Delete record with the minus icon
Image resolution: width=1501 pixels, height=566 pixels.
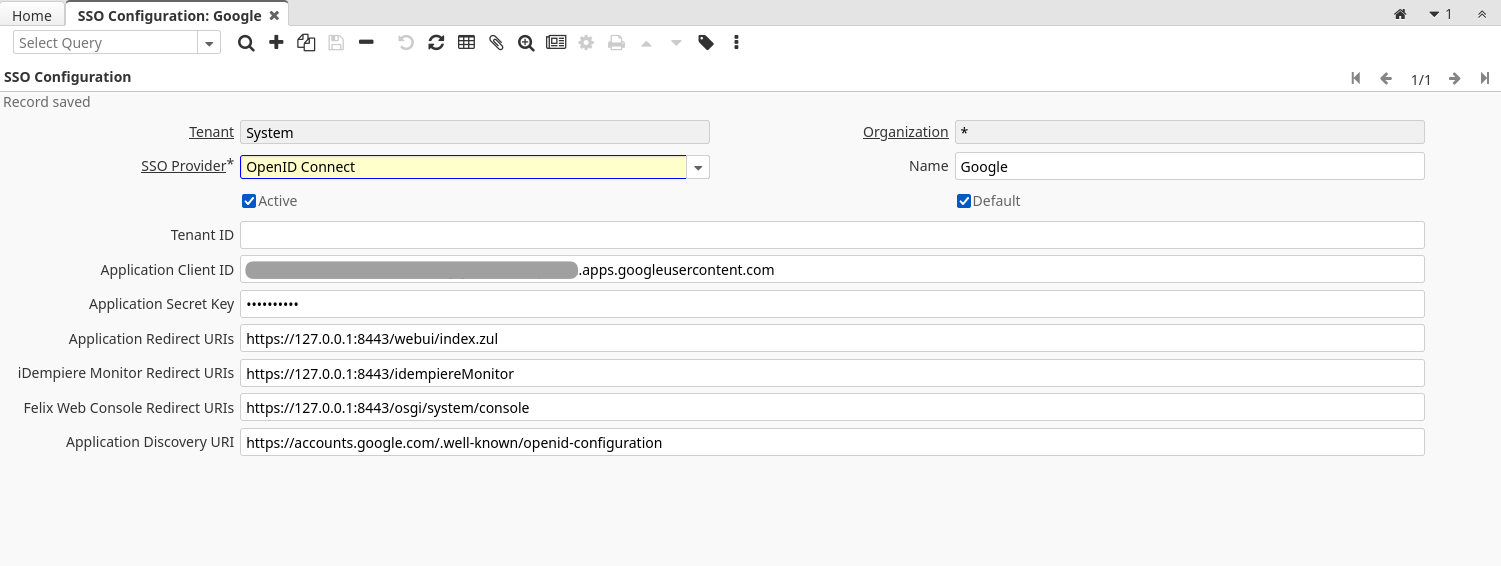click(x=366, y=43)
